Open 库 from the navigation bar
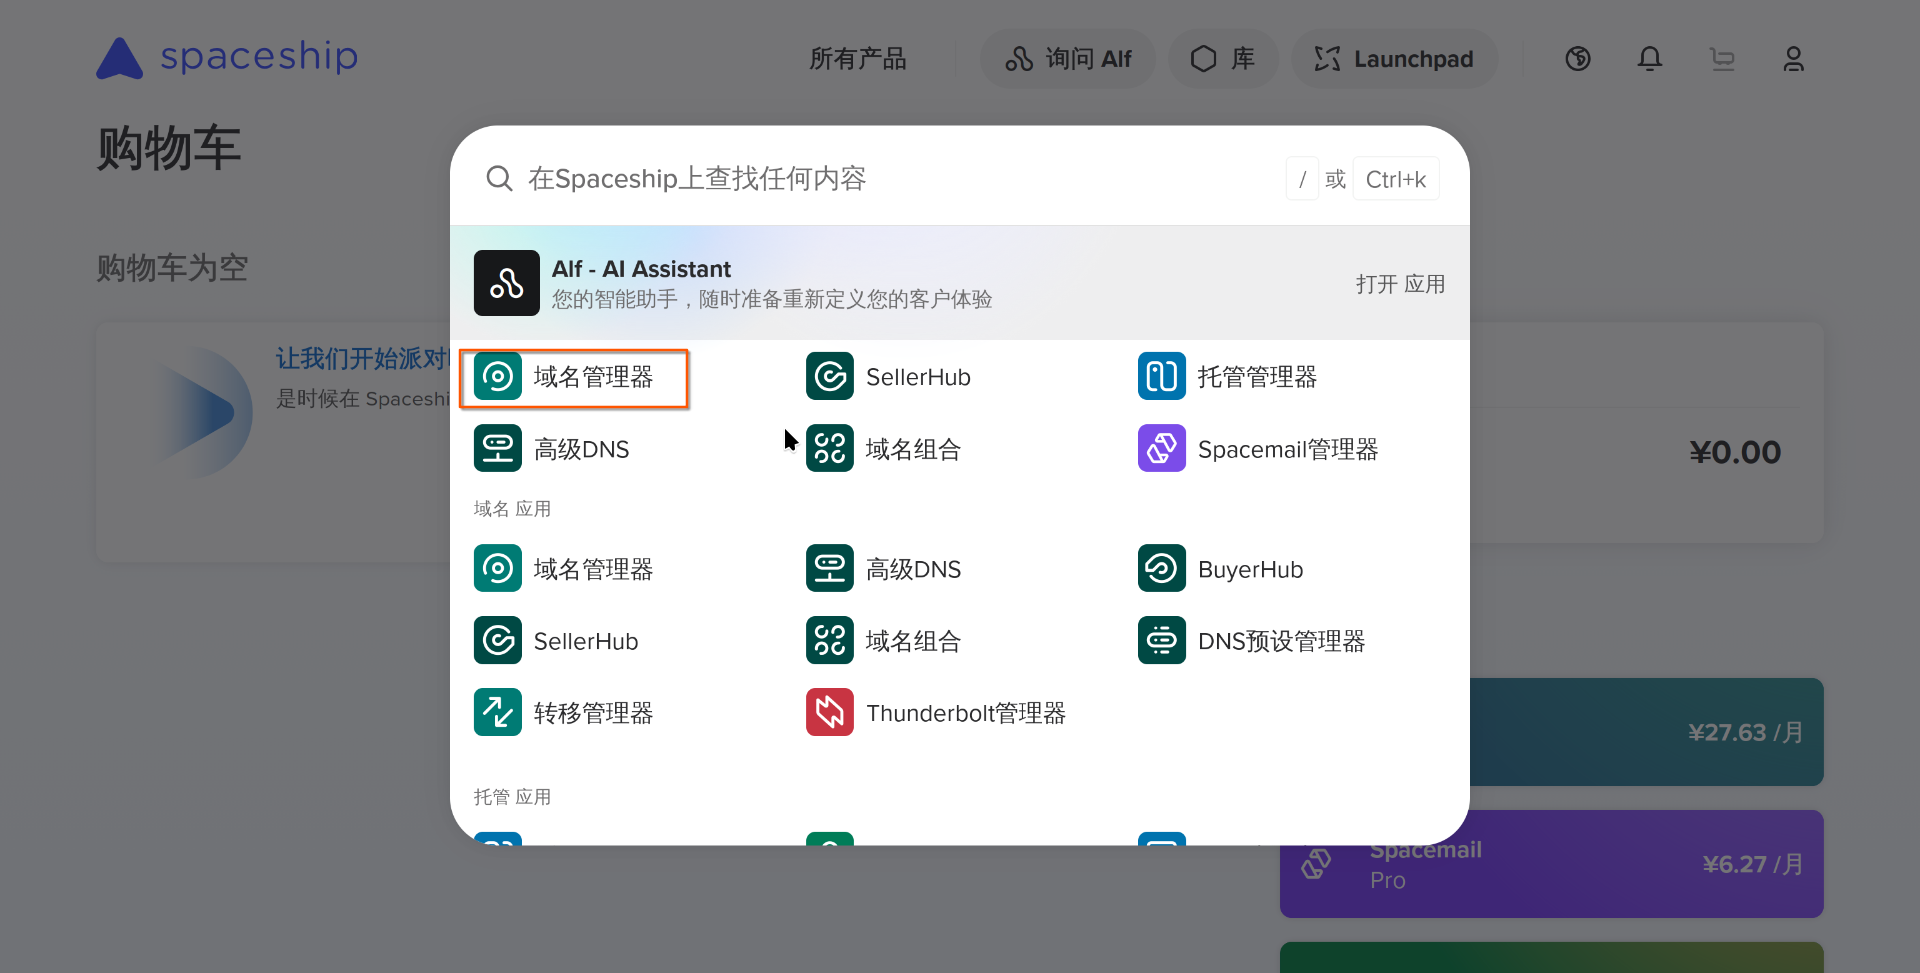The width and height of the screenshot is (1920, 973). coord(1223,59)
